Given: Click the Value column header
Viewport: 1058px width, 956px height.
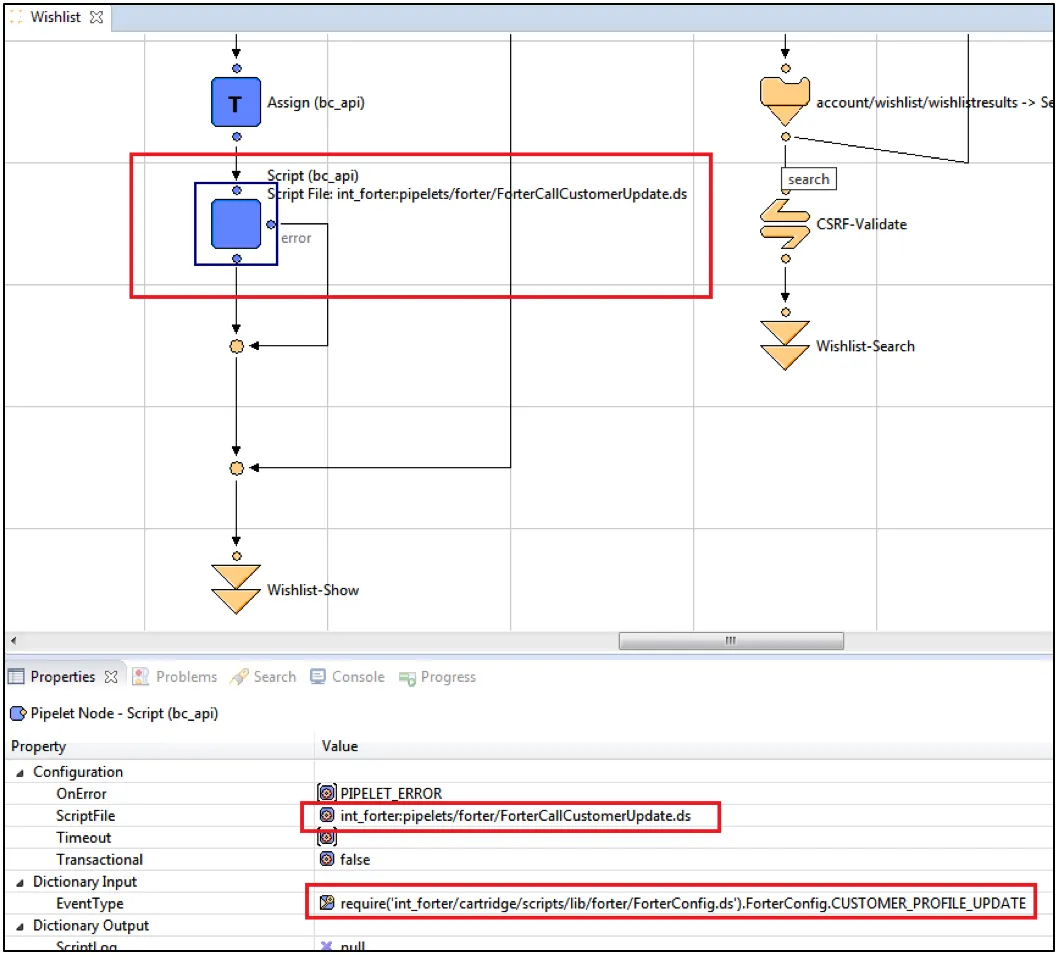Looking at the screenshot, I should click(339, 746).
